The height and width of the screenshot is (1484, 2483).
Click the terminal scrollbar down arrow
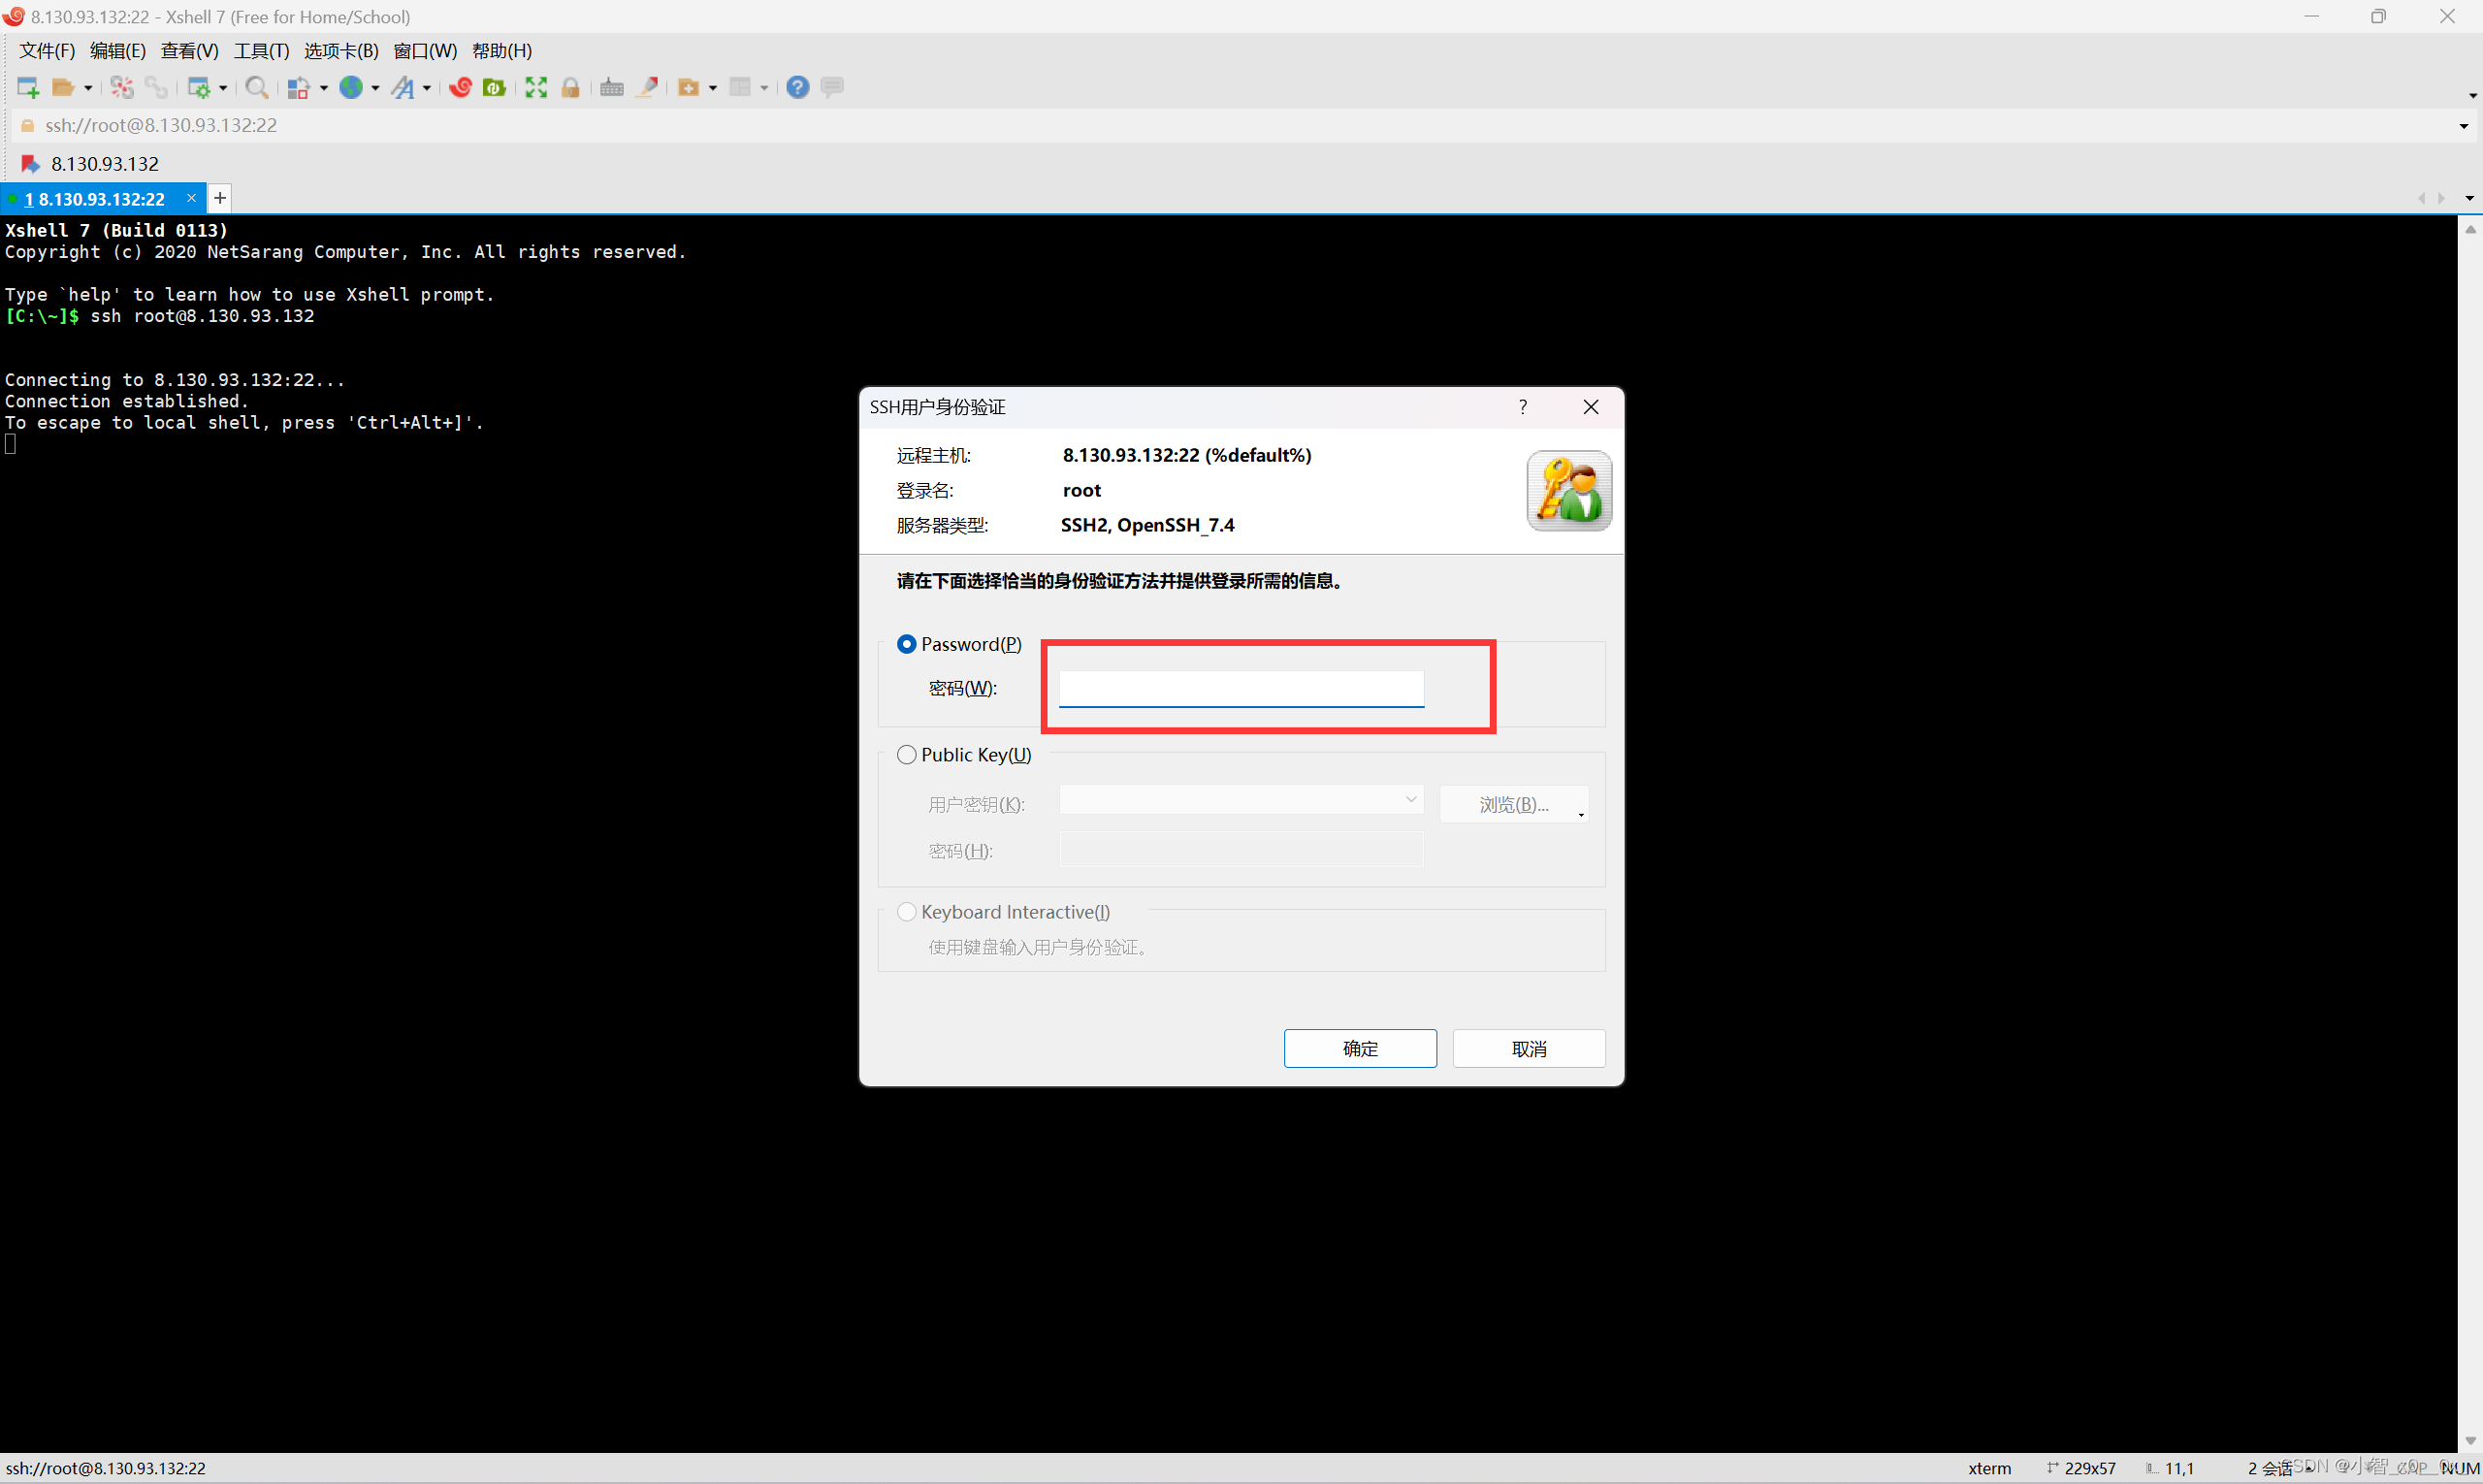click(x=2470, y=1440)
